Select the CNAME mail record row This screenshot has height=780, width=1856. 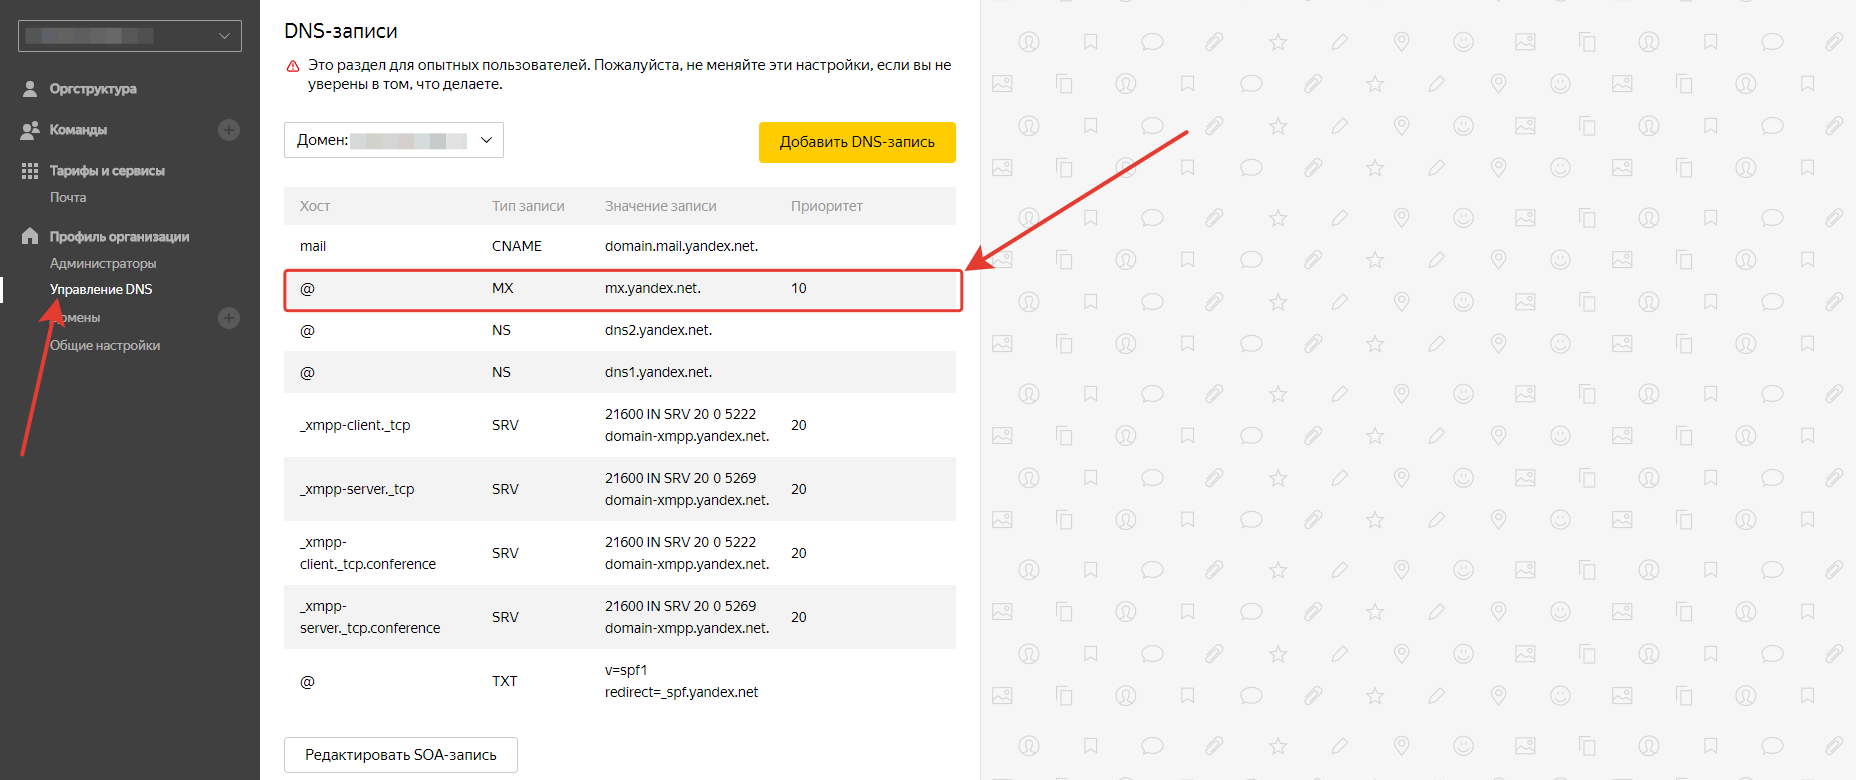pyautogui.click(x=619, y=246)
